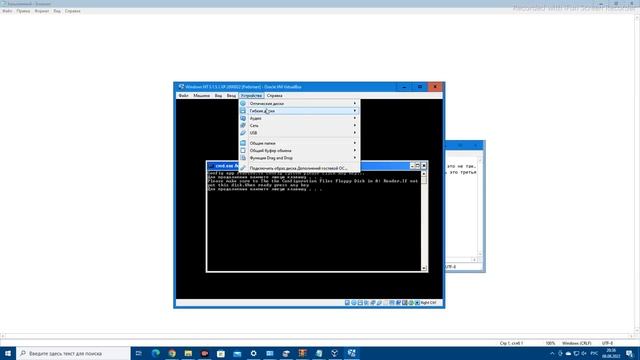Open Task View on the taskbar

(x=139, y=353)
